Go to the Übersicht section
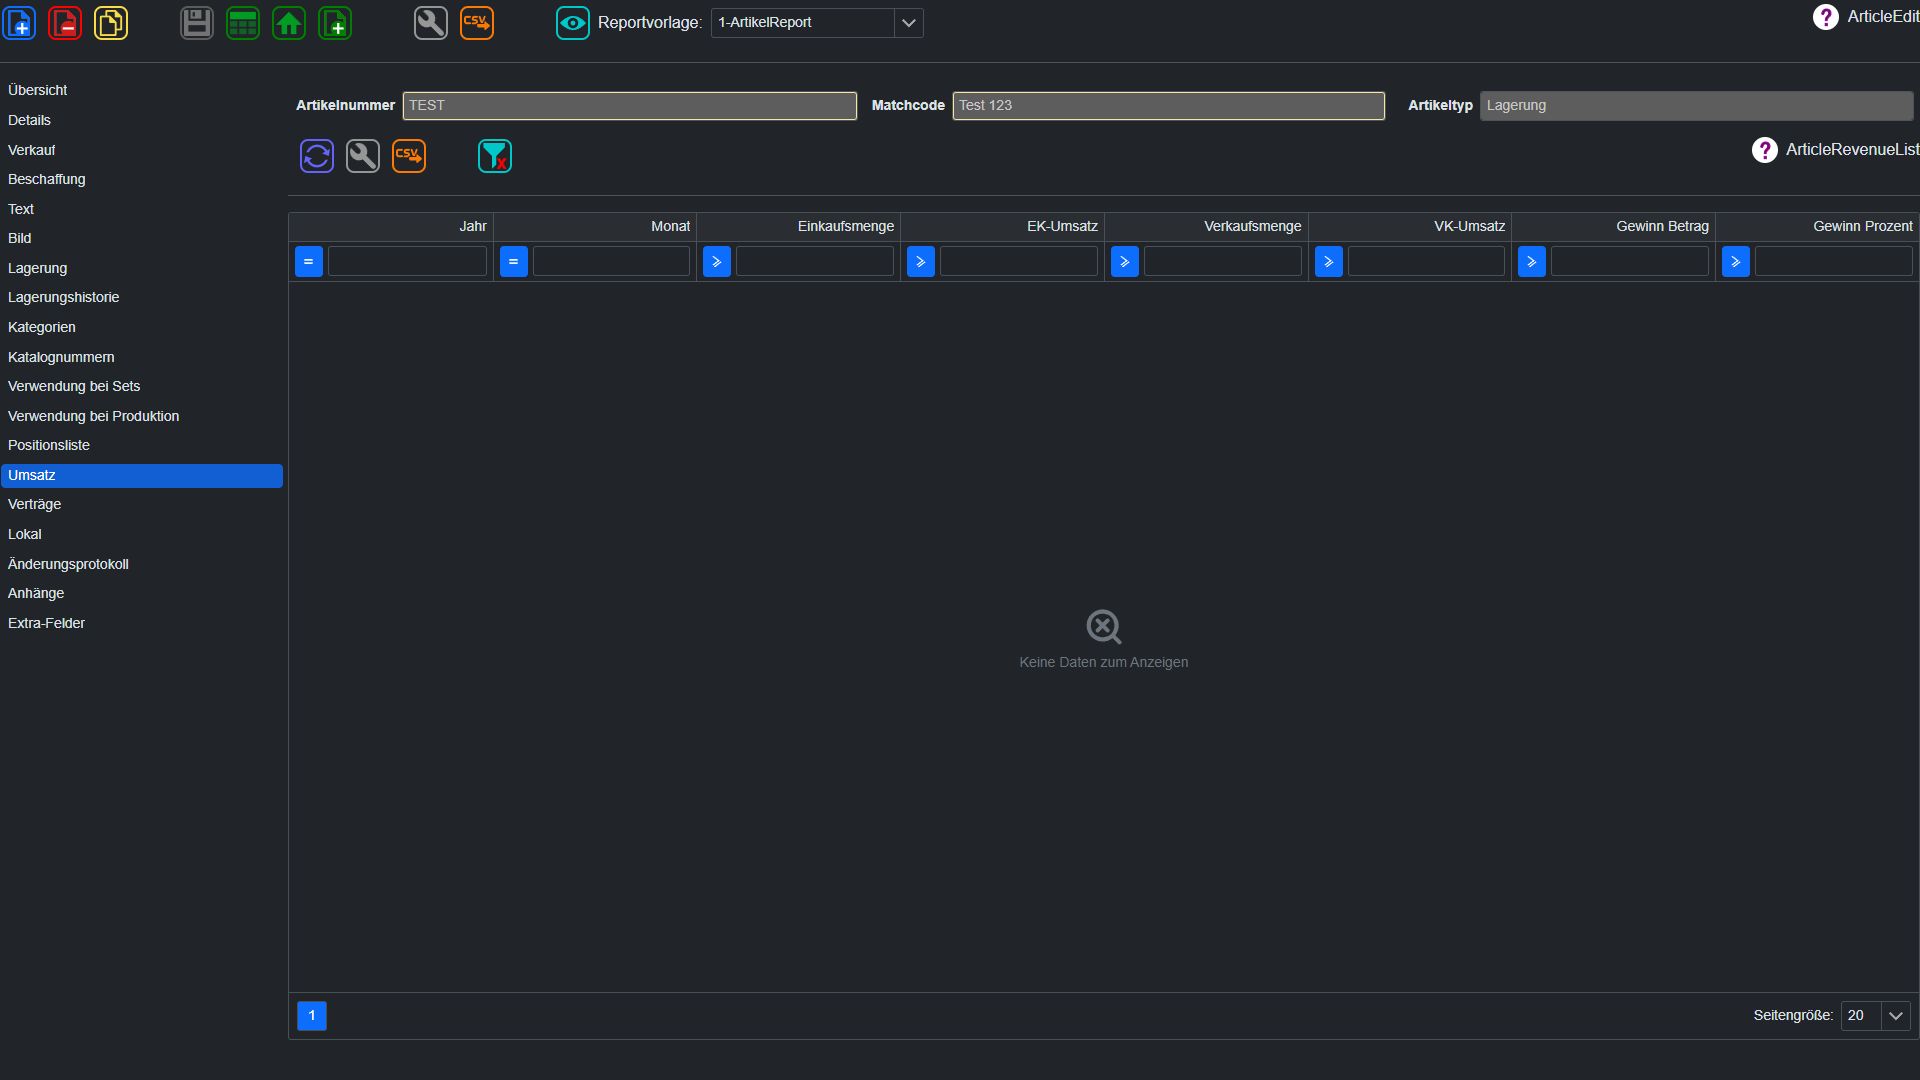Image resolution: width=1920 pixels, height=1080 pixels. click(142, 91)
